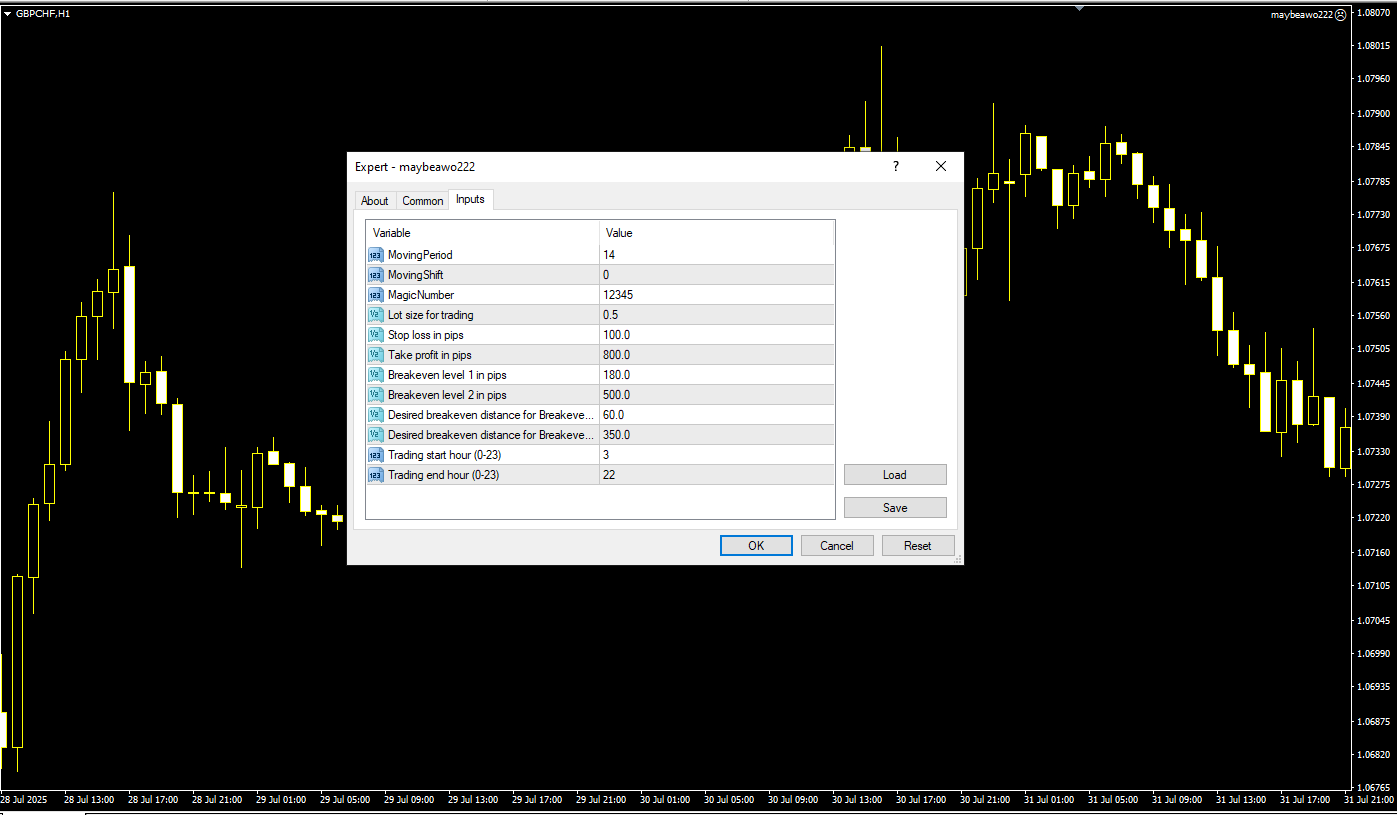This screenshot has height=815, width=1397.
Task: Click the 'Trading start hour (0-23)' label
Action: (445, 455)
